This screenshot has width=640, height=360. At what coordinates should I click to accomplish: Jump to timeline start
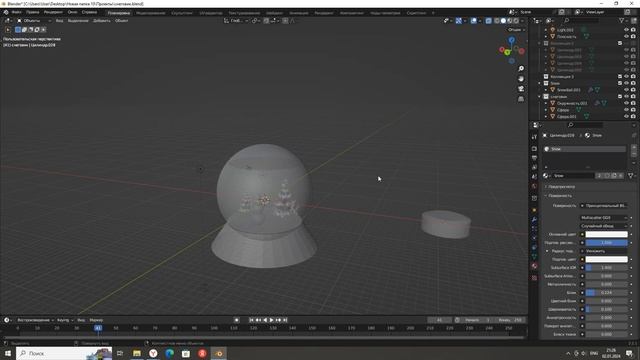pos(251,320)
